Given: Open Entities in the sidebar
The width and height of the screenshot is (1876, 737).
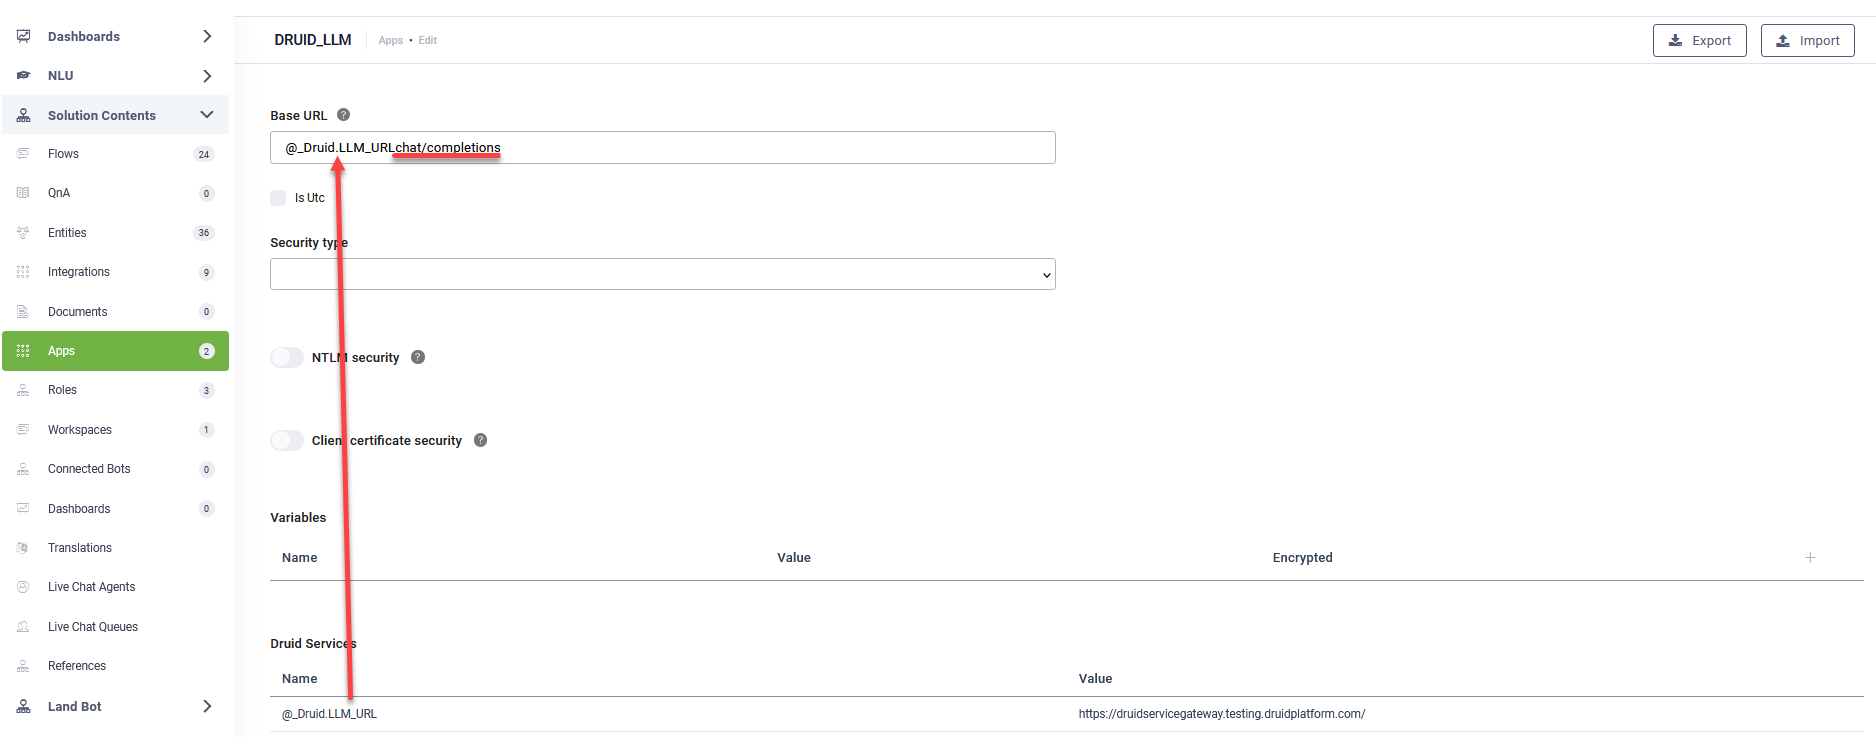Looking at the screenshot, I should [x=67, y=233].
